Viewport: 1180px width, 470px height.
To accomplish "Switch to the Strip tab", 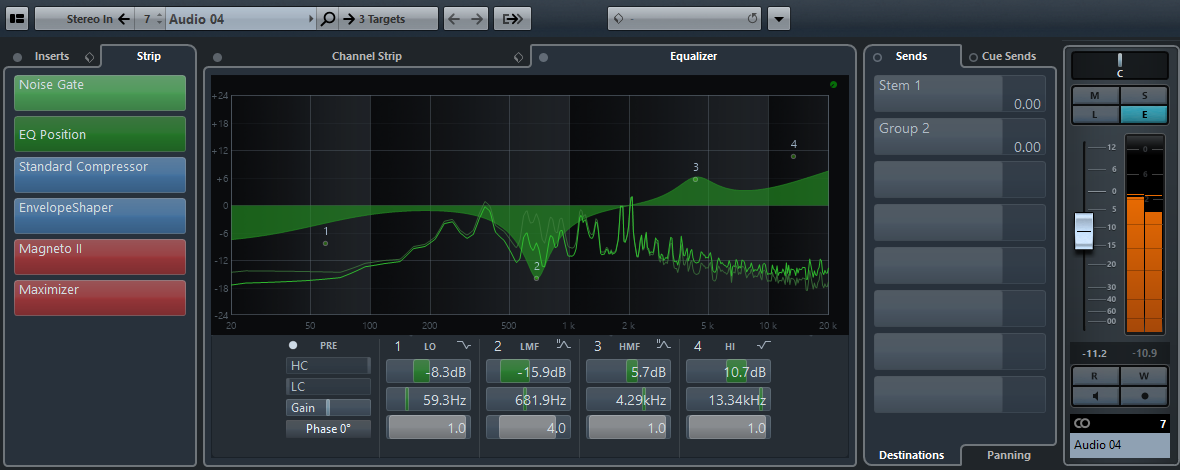I will point(148,56).
